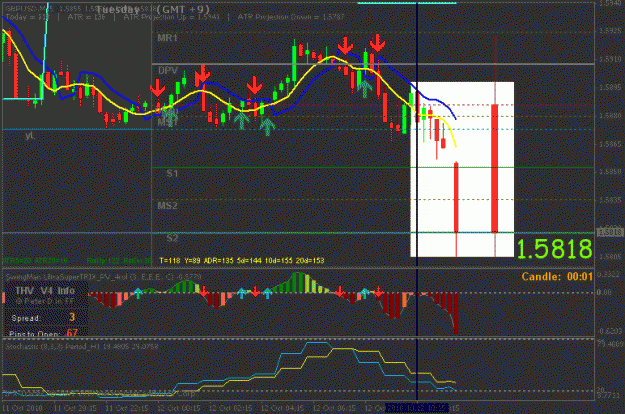Click the MR1 pivot level label
Viewport: 625px width, 414px height.
pos(167,38)
